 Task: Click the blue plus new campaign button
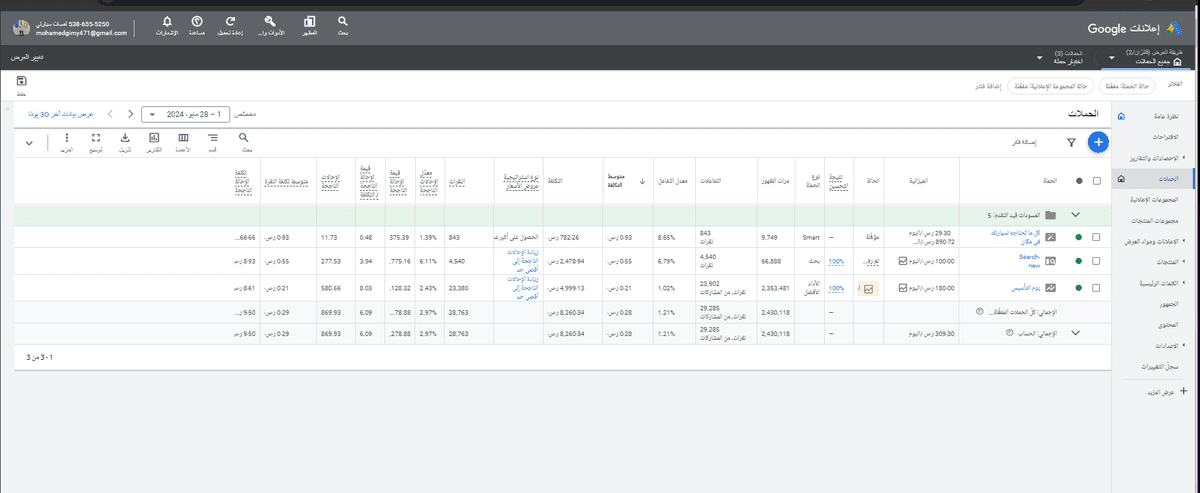1097,143
